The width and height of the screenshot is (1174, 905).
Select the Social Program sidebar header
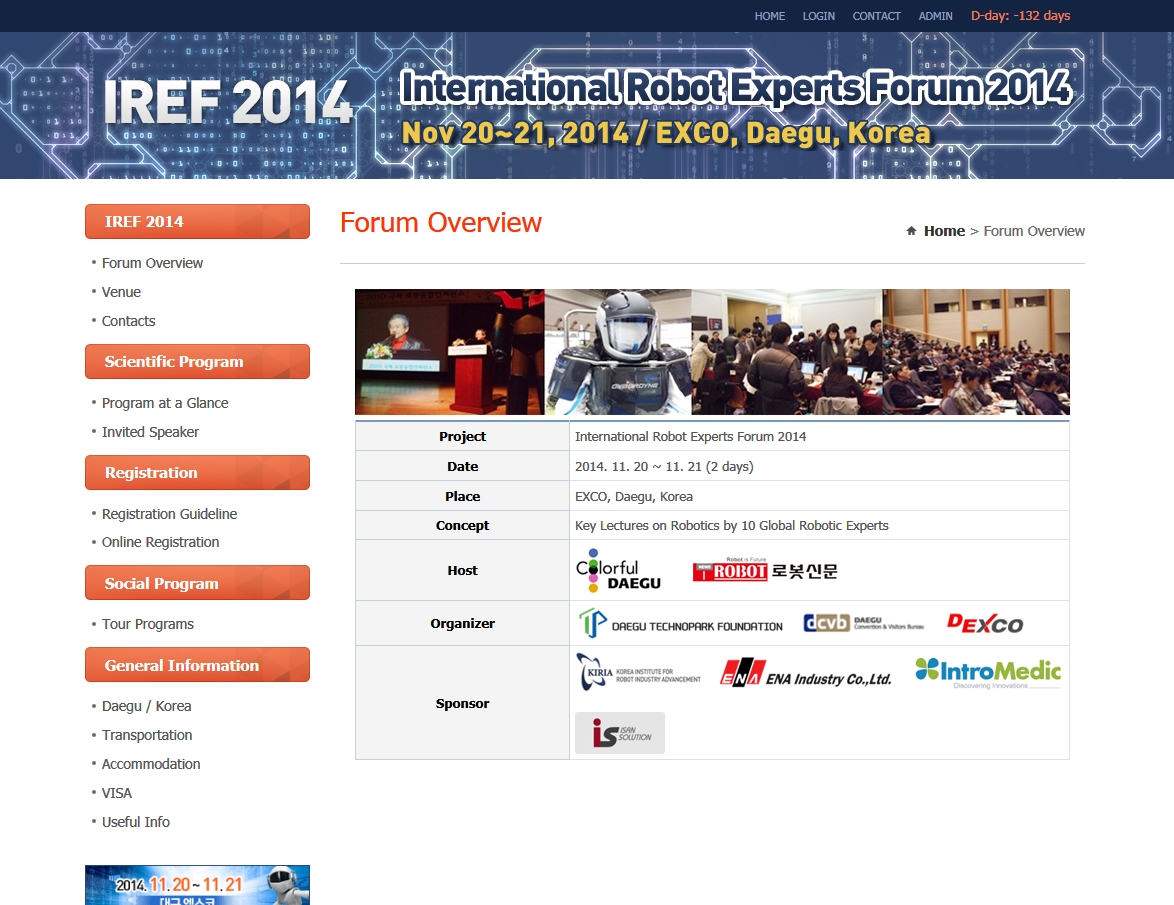click(198, 583)
